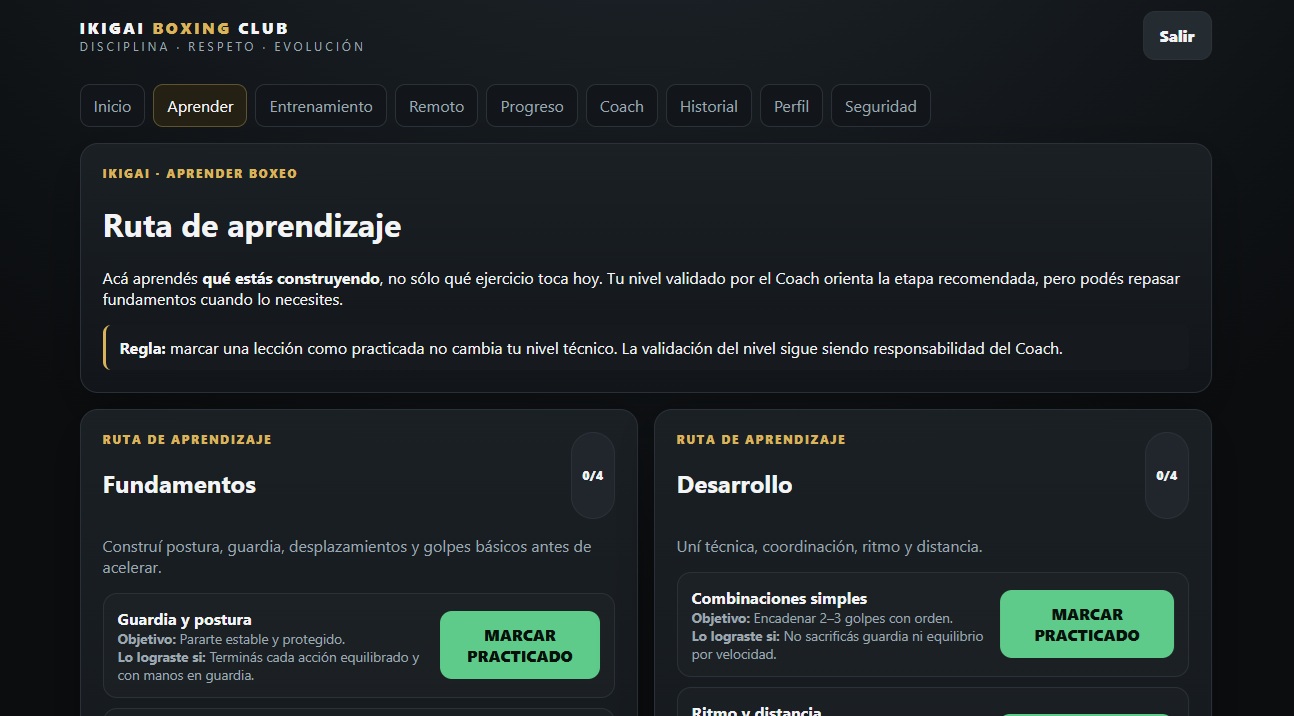
Task: Click the Fundamentos card heading
Action: (179, 485)
